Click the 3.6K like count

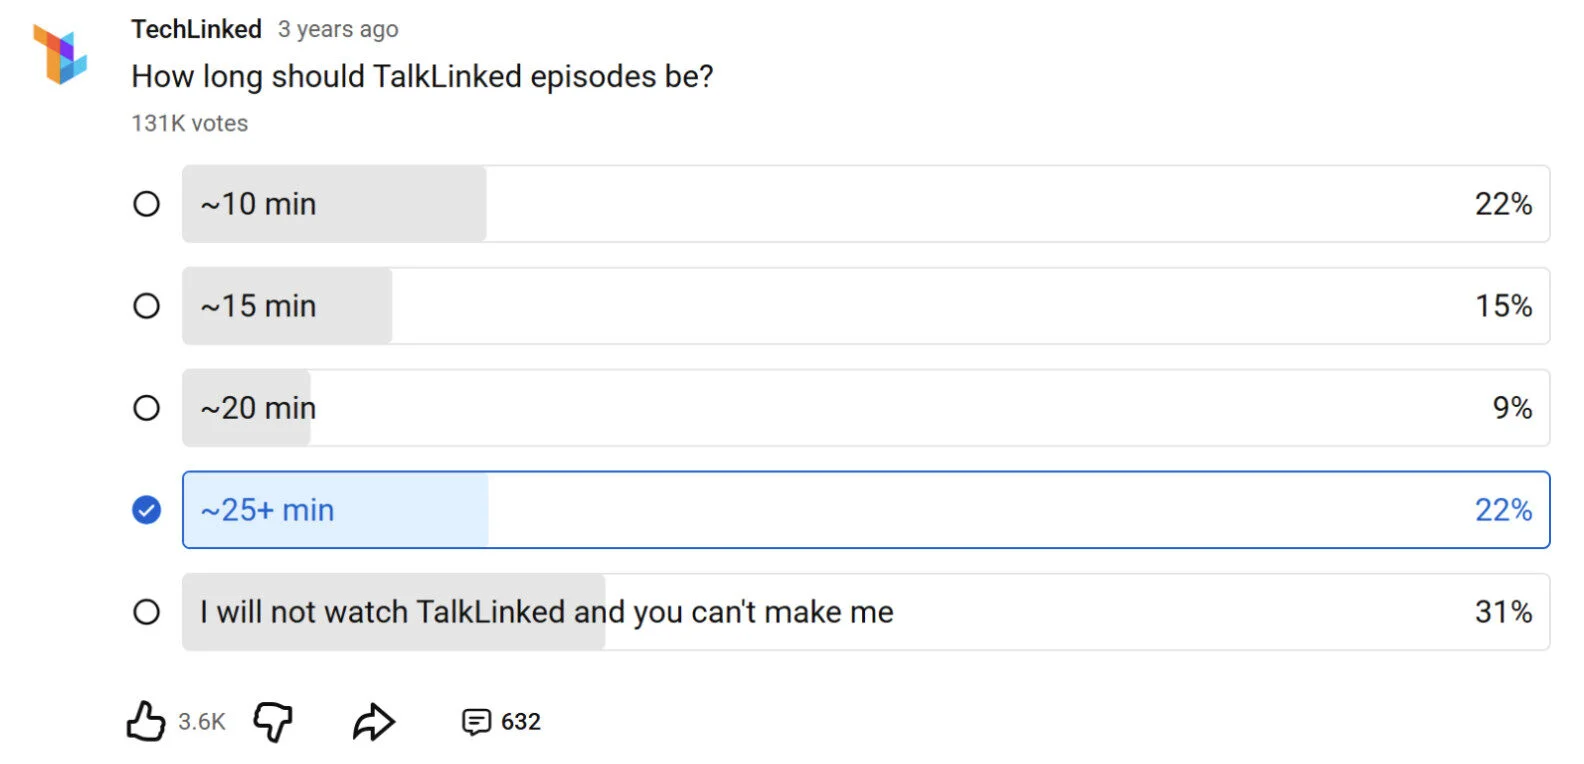pos(201,721)
